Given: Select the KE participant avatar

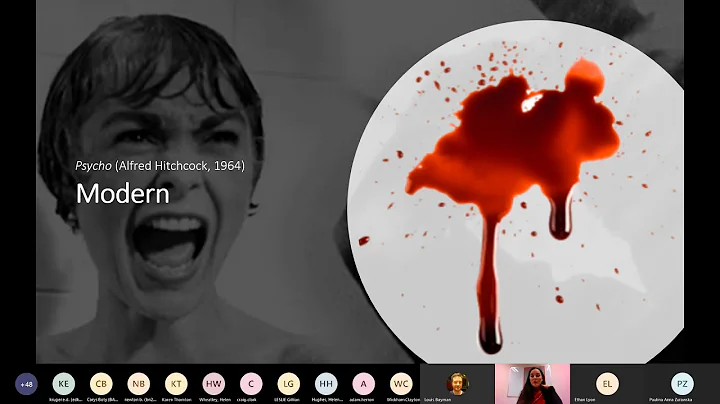Looking at the screenshot, I should pos(64,384).
